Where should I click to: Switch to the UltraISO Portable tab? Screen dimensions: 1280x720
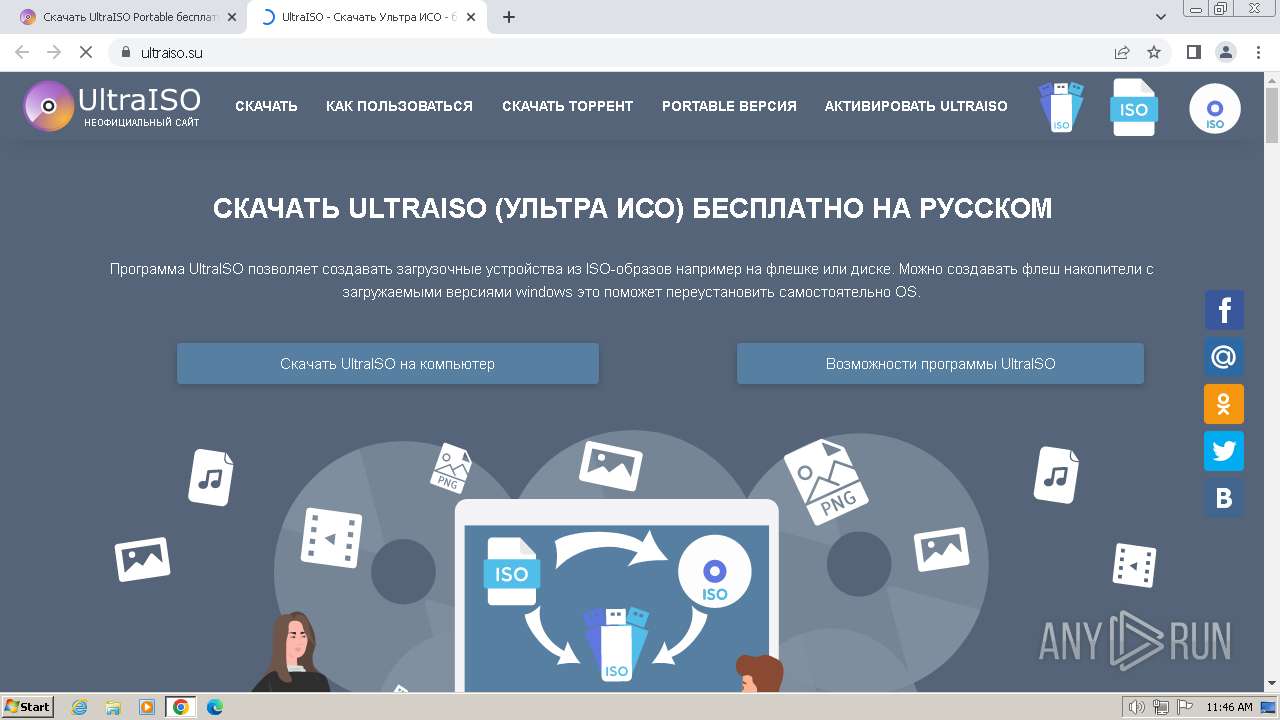tap(129, 17)
